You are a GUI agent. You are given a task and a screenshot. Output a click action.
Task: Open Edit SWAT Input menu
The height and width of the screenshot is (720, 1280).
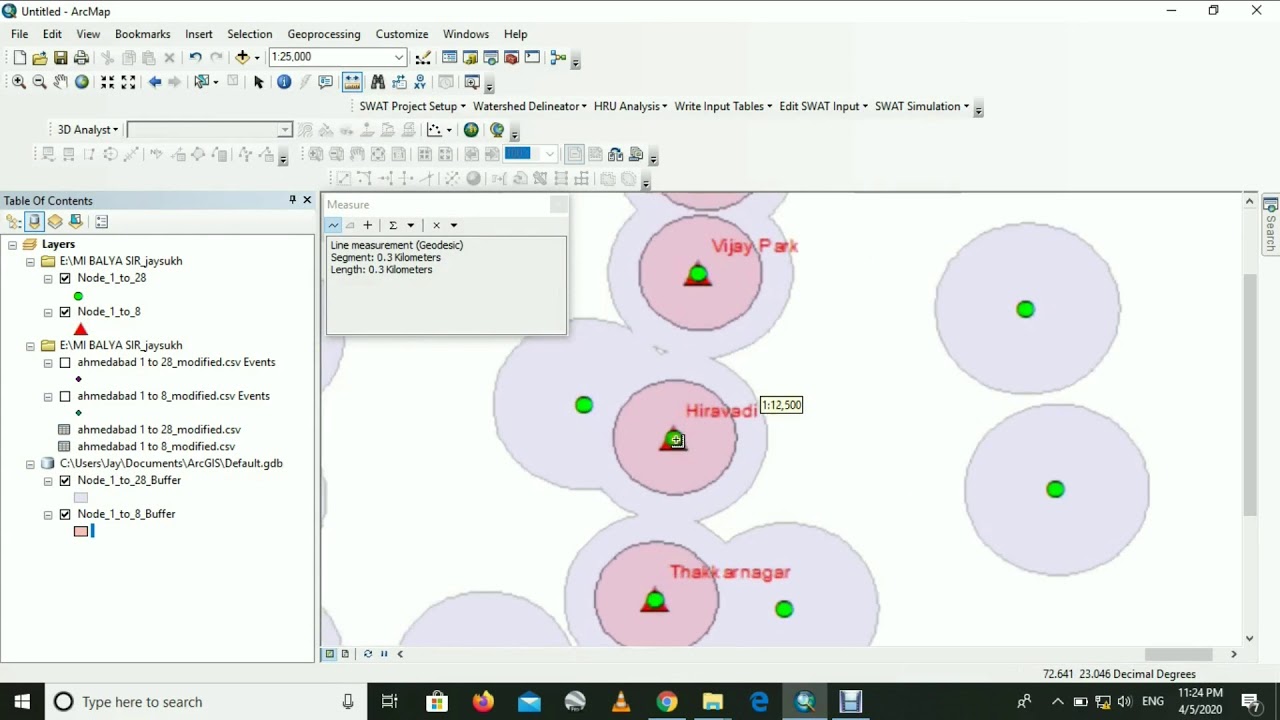(824, 106)
